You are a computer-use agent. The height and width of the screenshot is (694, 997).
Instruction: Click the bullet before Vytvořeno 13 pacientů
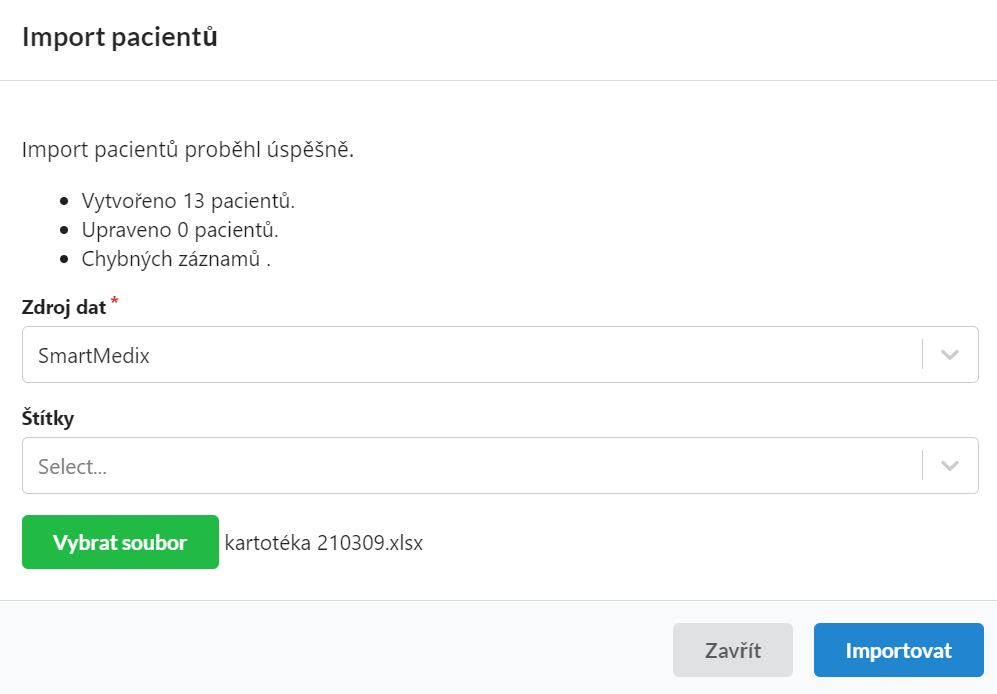[x=64, y=202]
